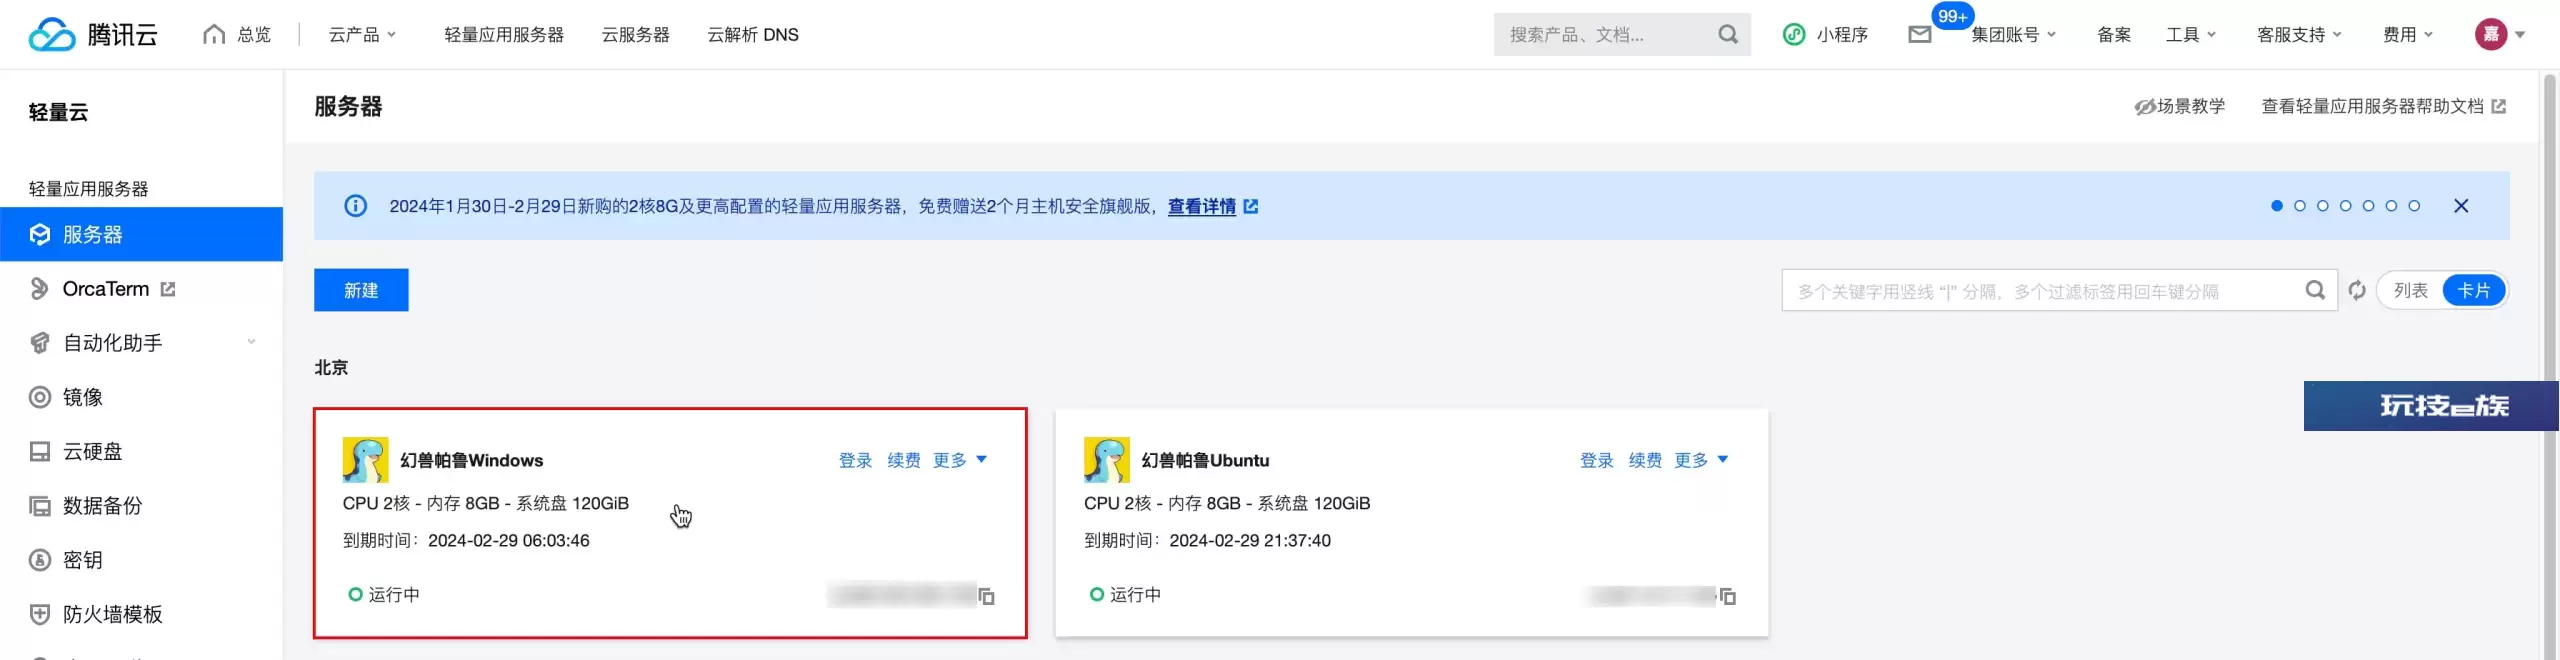The height and width of the screenshot is (660, 2560).
Task: Click the 镜像 sidebar icon
Action: click(40, 397)
